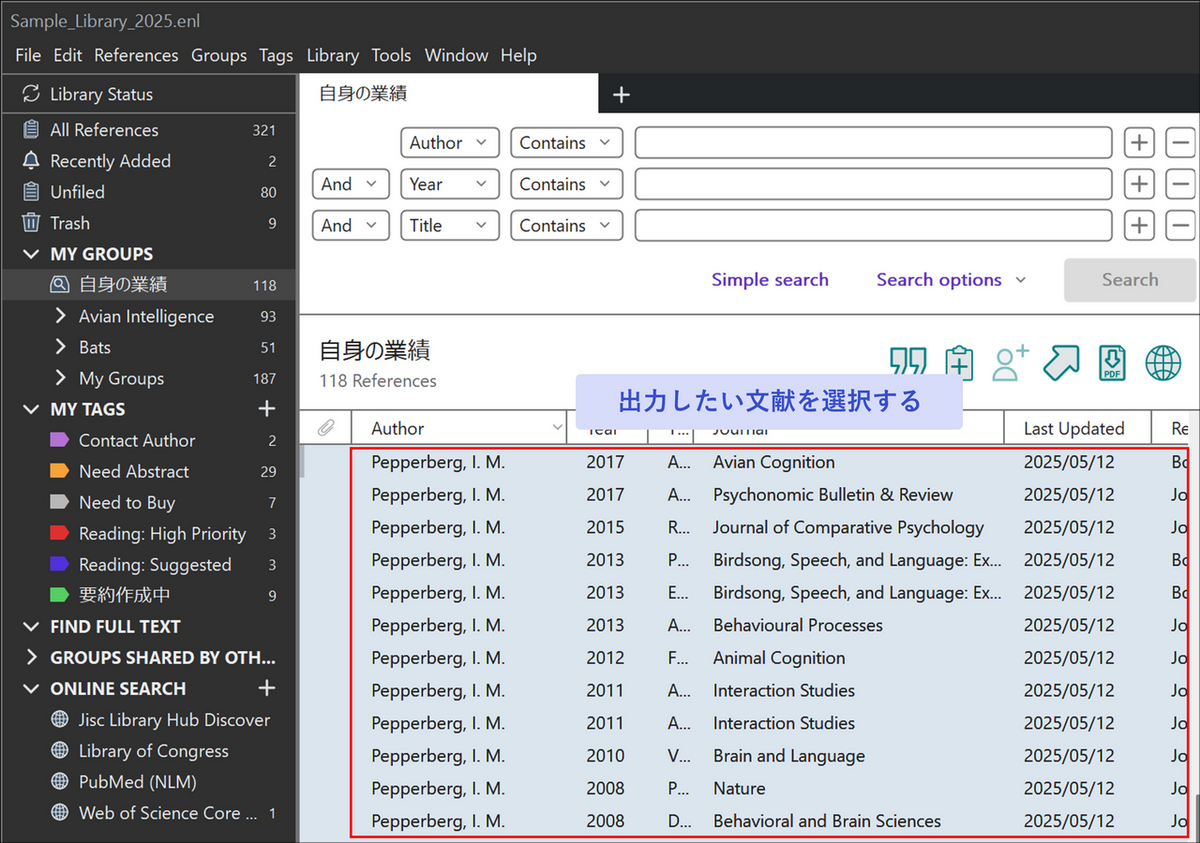Add a search row after Year row
This screenshot has height=843, width=1200.
(1139, 184)
